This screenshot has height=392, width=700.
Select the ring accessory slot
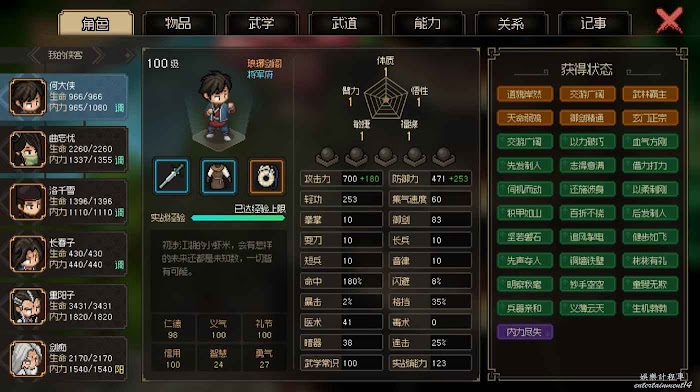[x=266, y=176]
